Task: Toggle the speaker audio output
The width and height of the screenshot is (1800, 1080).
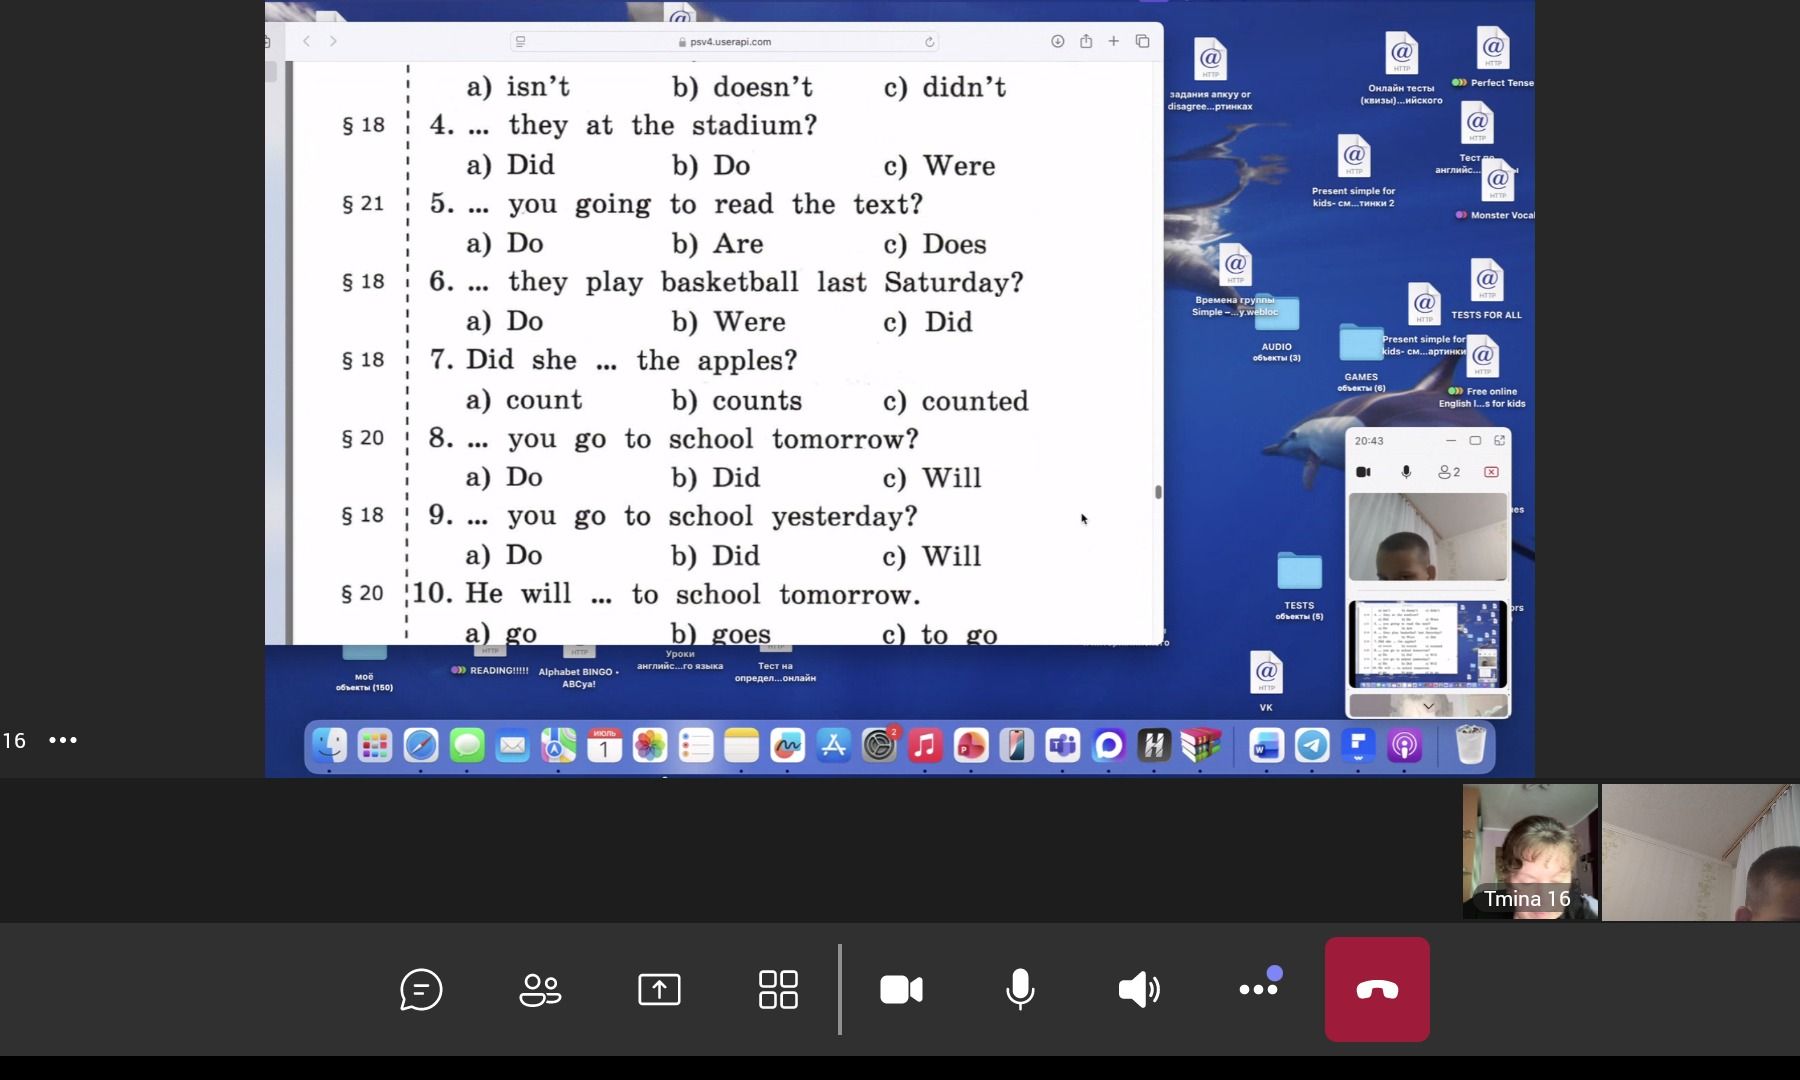Action: click(1139, 990)
